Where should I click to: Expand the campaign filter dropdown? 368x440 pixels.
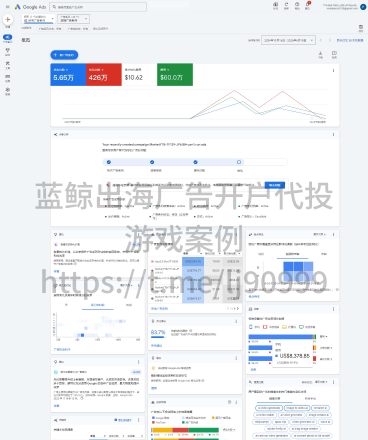click(x=73, y=19)
